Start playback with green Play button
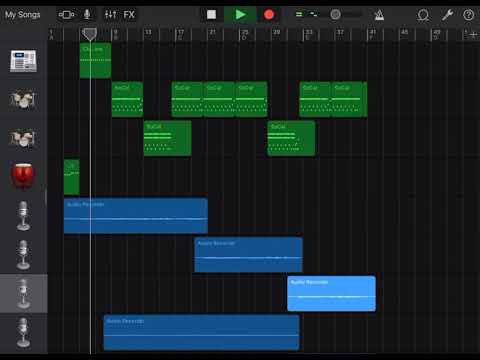480x360 pixels. pyautogui.click(x=240, y=15)
